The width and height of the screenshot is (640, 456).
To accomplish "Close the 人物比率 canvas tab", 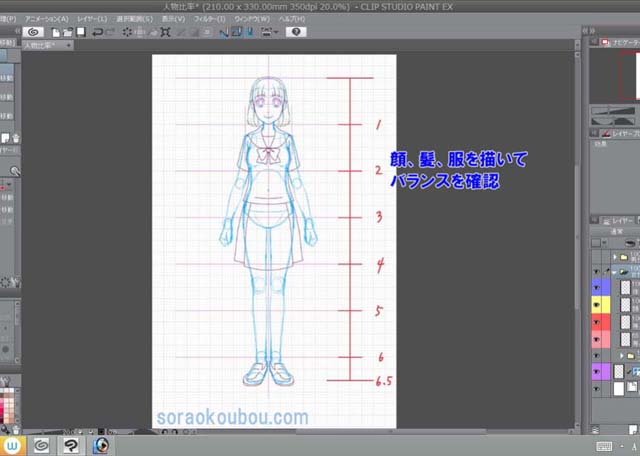I will coord(68,45).
